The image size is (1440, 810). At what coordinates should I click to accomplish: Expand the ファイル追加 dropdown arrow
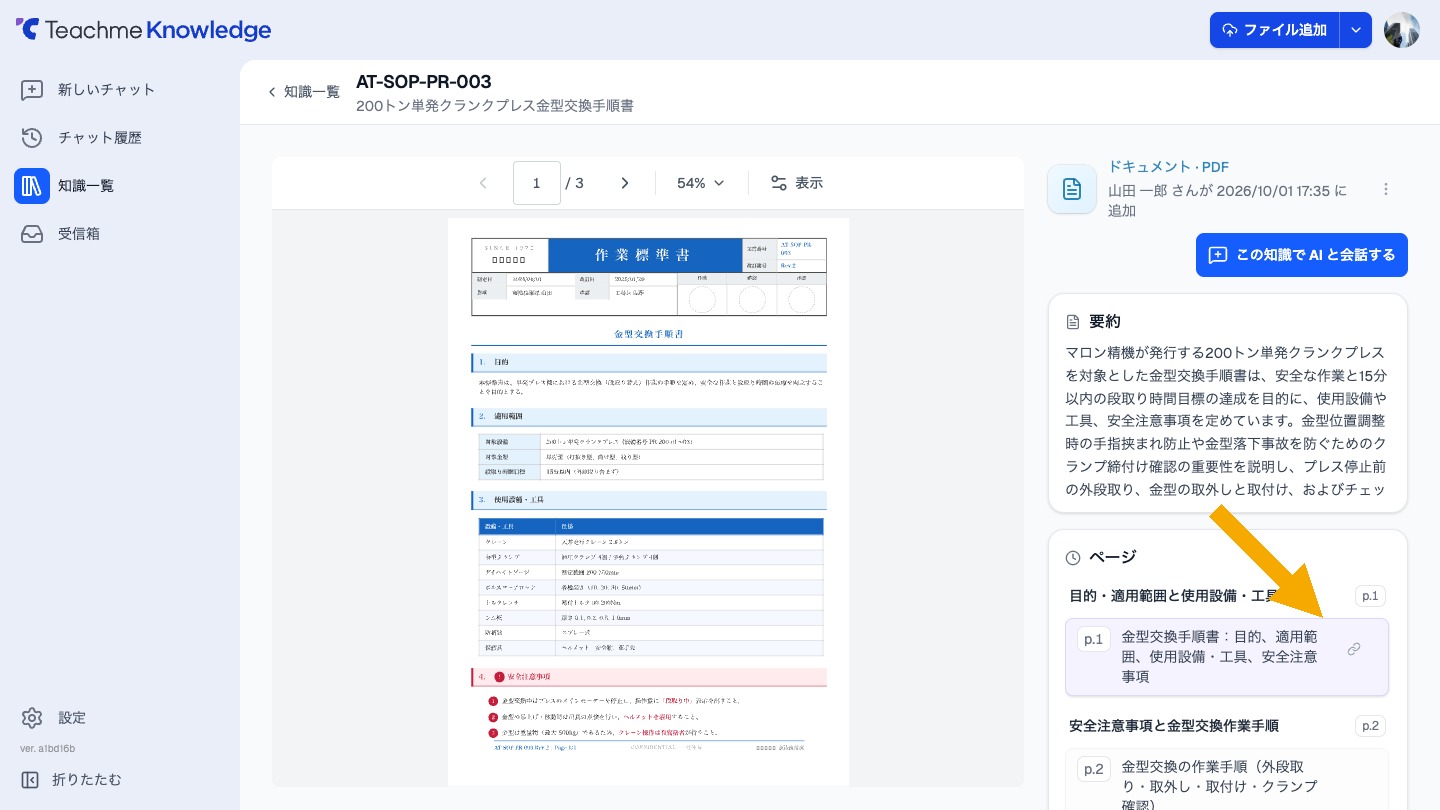1355,30
